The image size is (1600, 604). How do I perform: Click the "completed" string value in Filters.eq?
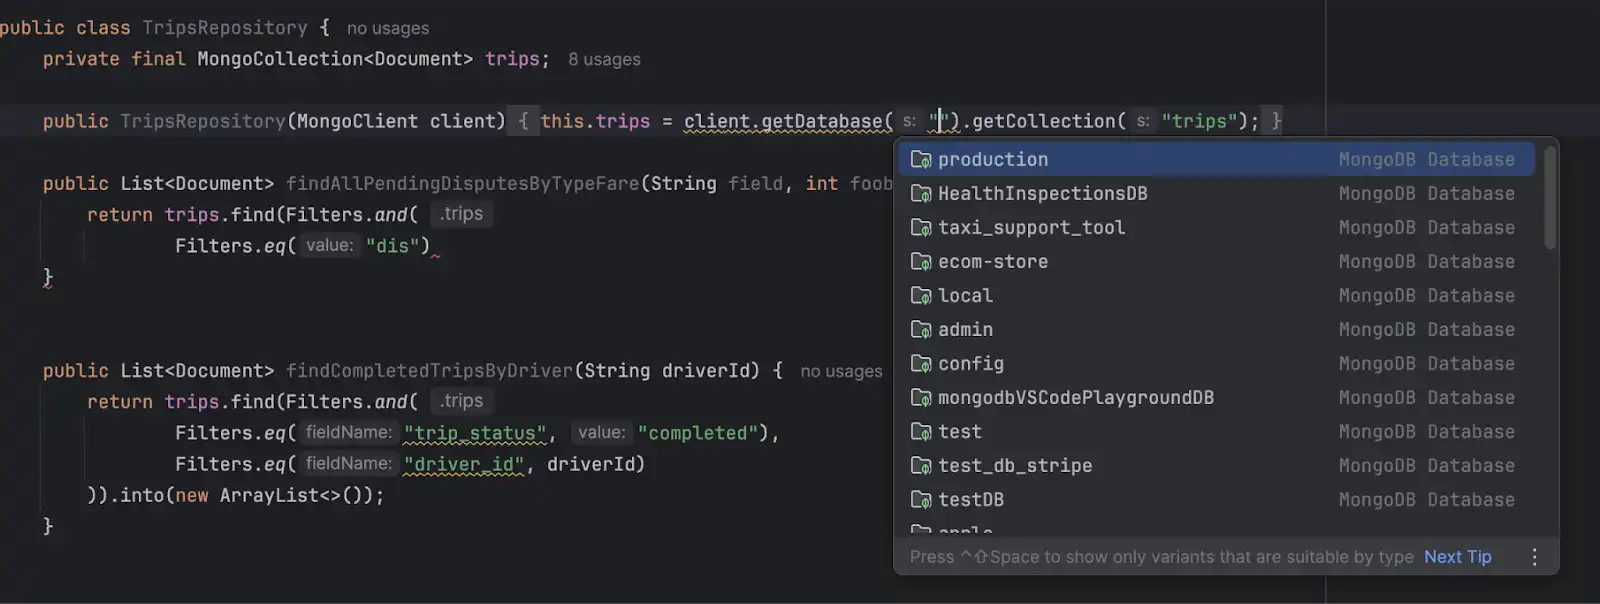[697, 433]
